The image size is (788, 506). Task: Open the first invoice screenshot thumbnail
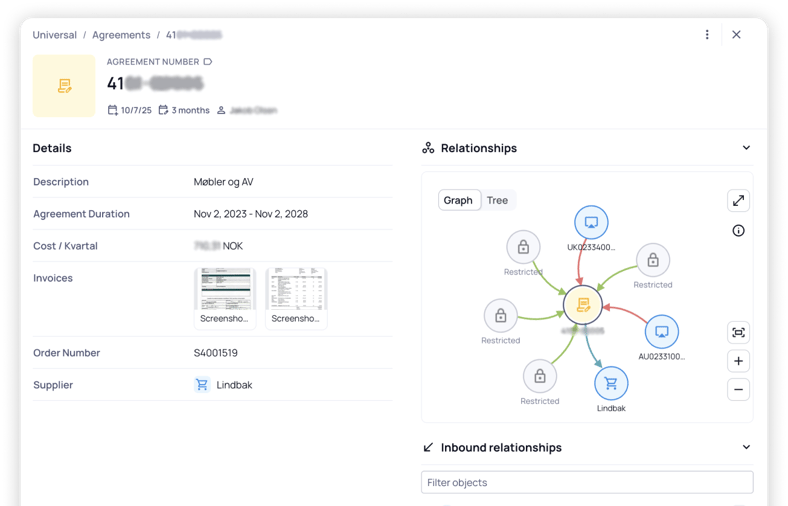coord(225,298)
